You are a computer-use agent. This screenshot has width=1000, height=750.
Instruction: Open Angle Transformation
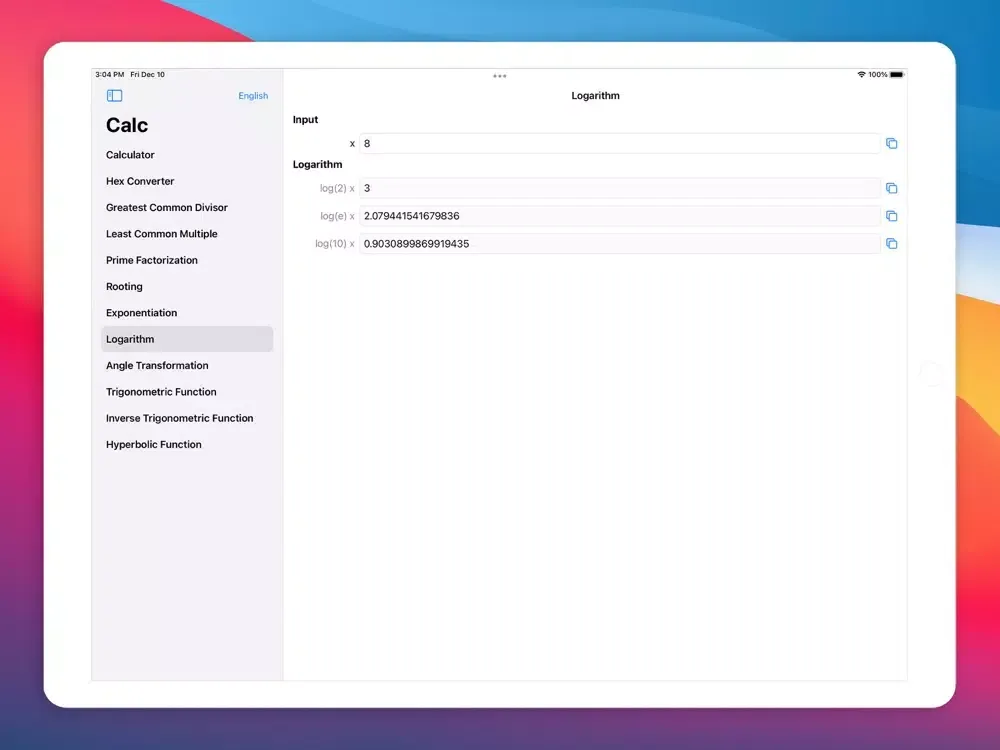187,365
